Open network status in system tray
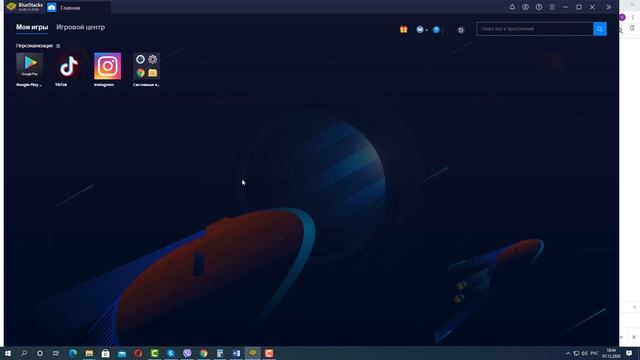The height and width of the screenshot is (360, 640). point(576,353)
